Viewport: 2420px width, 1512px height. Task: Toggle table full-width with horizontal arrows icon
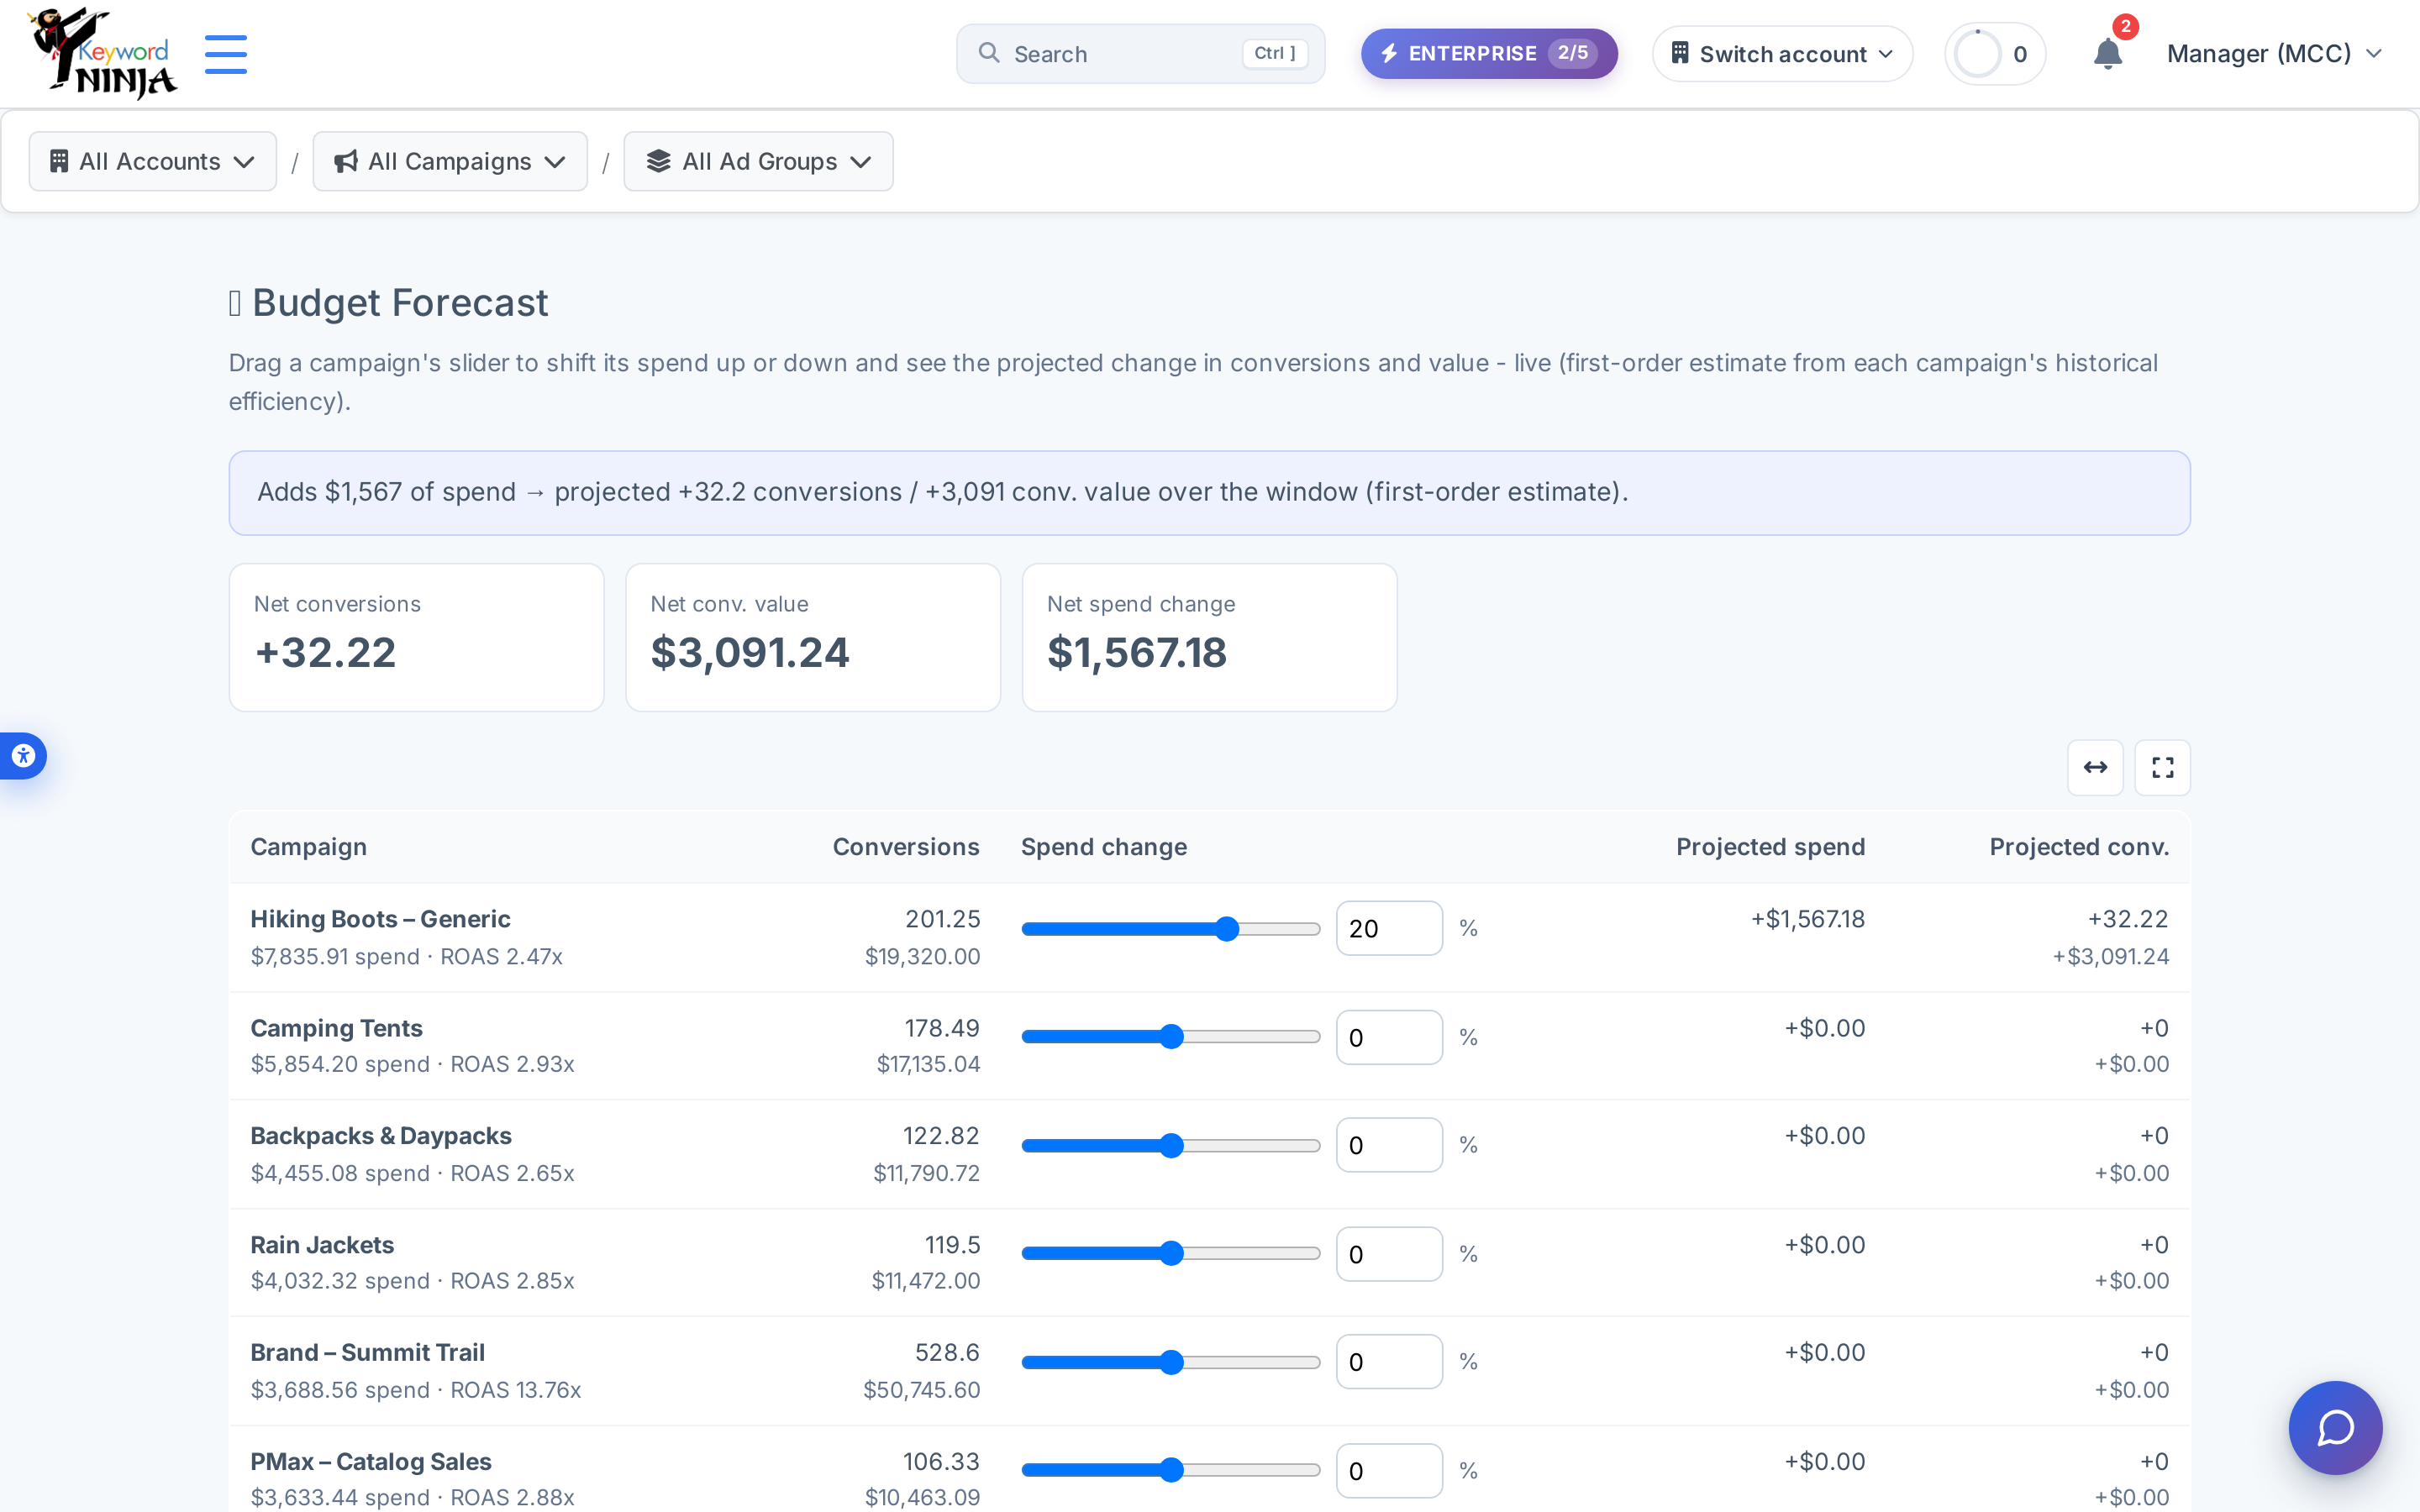pyautogui.click(x=2095, y=767)
